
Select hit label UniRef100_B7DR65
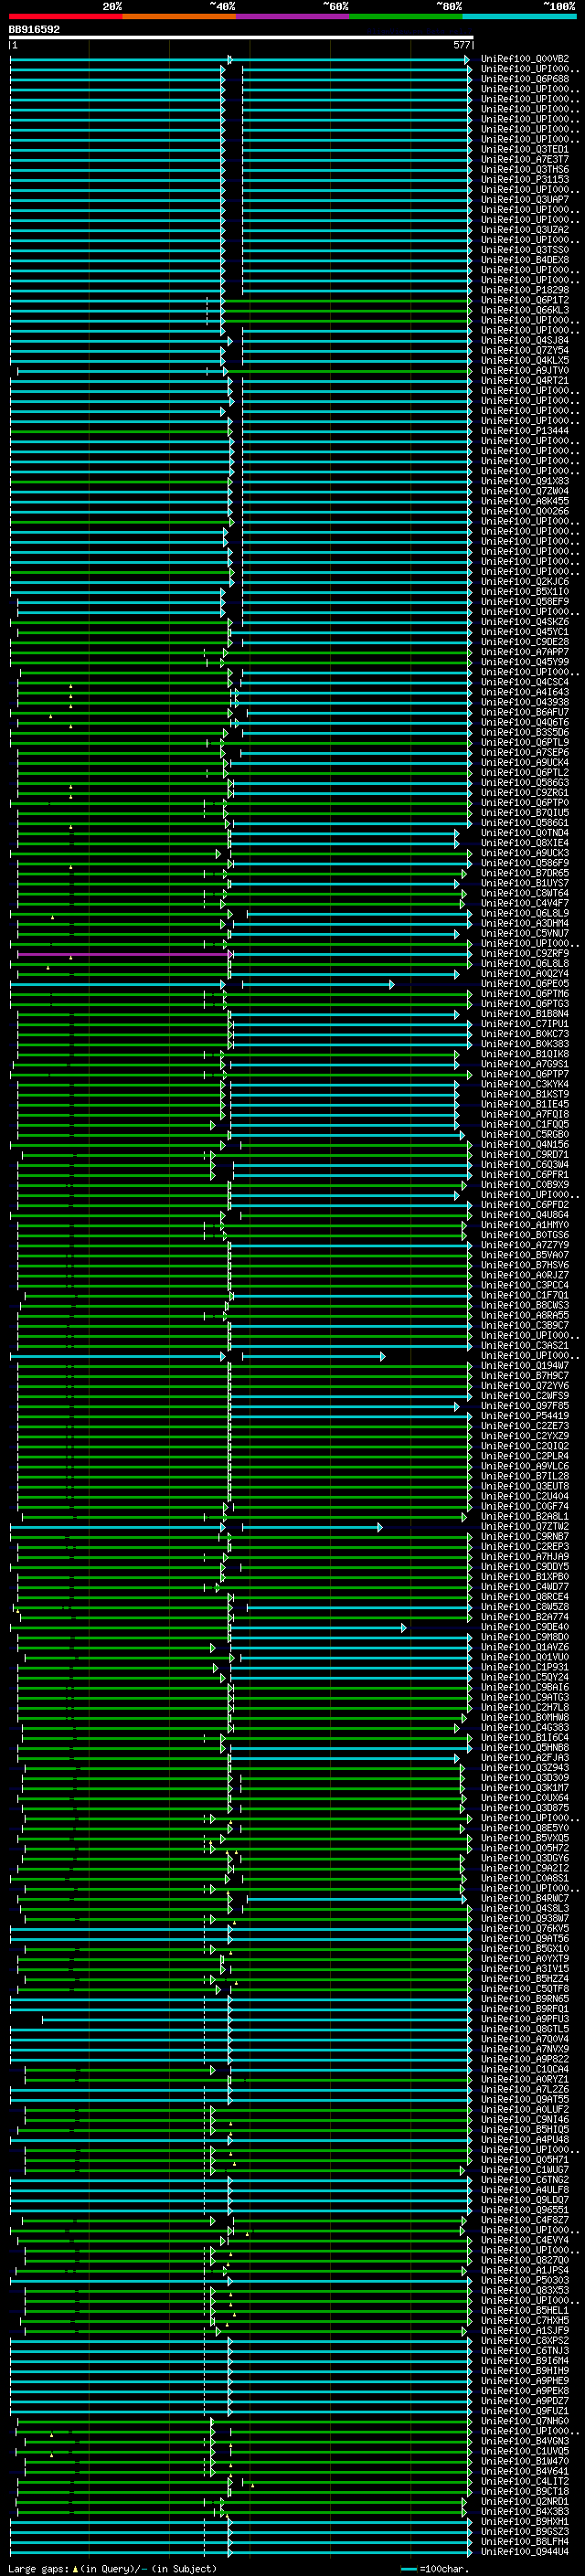pos(525,873)
